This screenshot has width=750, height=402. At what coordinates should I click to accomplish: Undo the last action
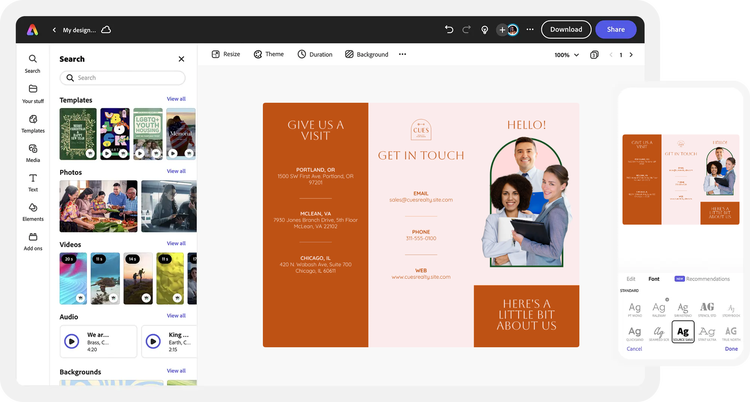[449, 30]
